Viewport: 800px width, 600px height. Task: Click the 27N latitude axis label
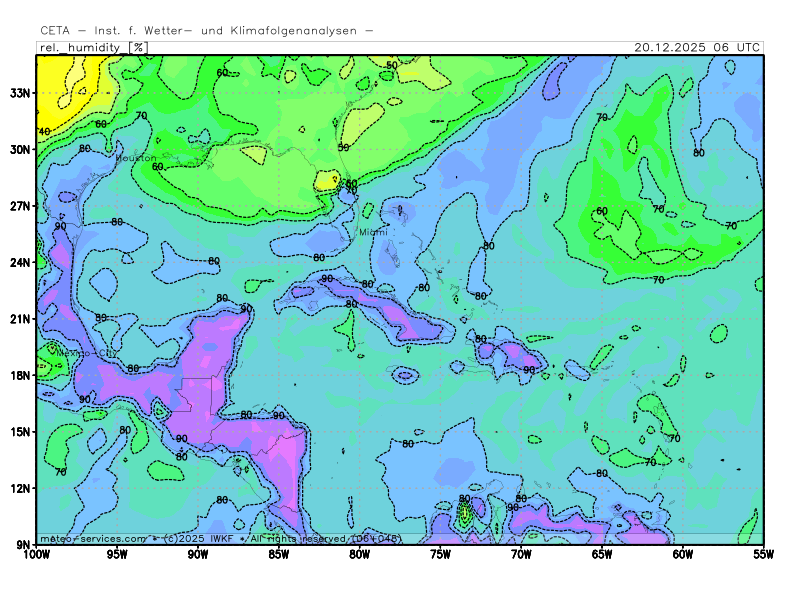click(21, 206)
